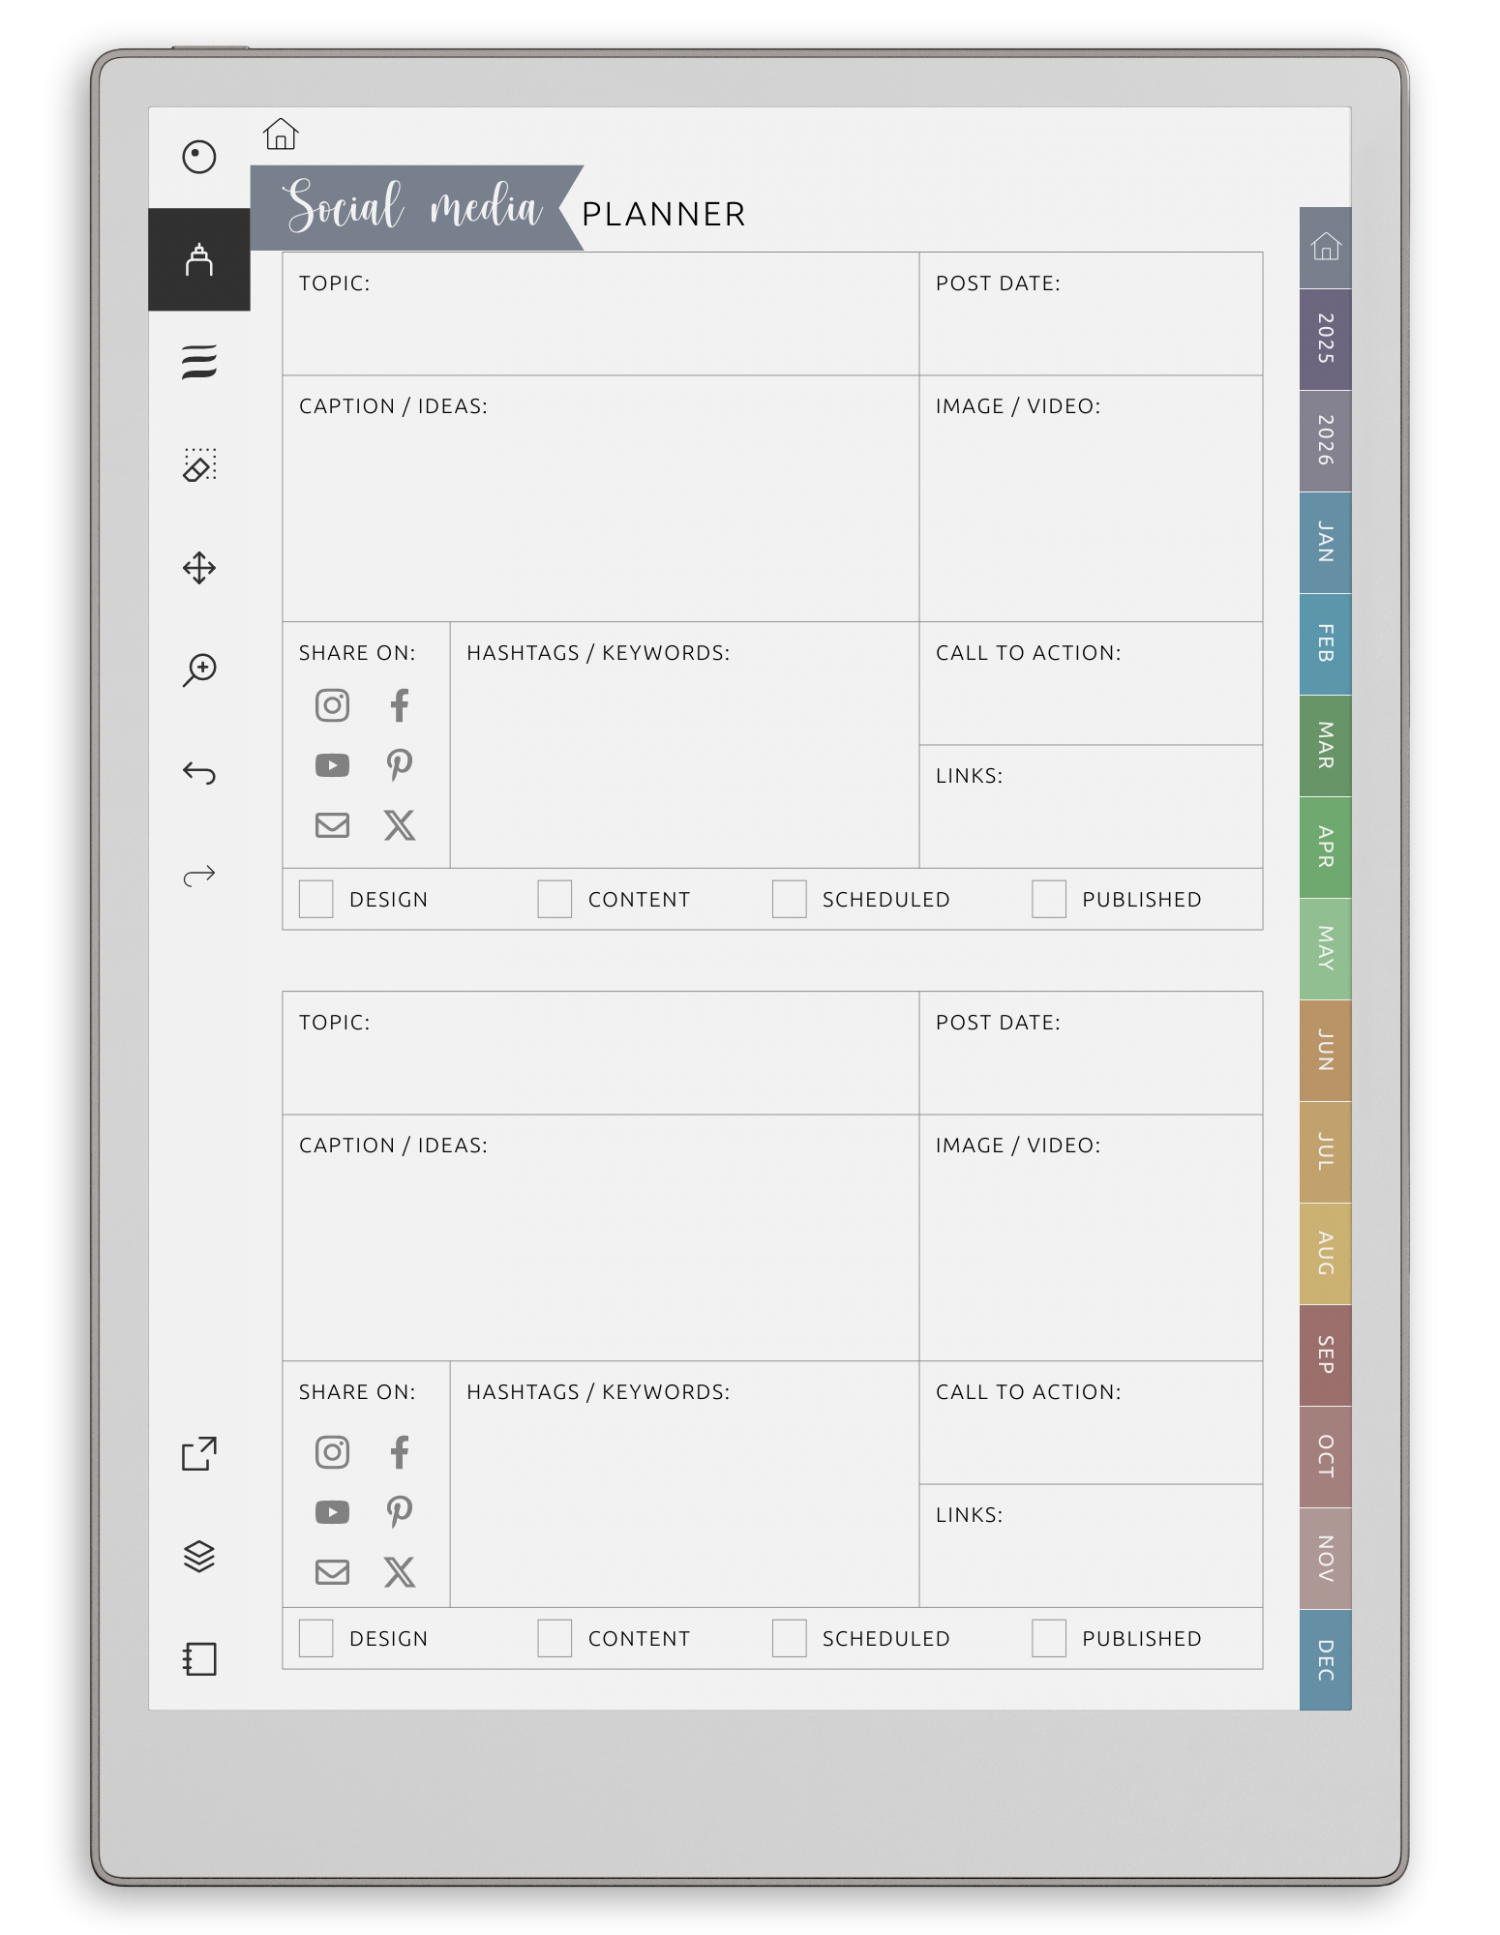Go home via house icon above title
This screenshot has width=1500, height=1935.
(x=281, y=134)
